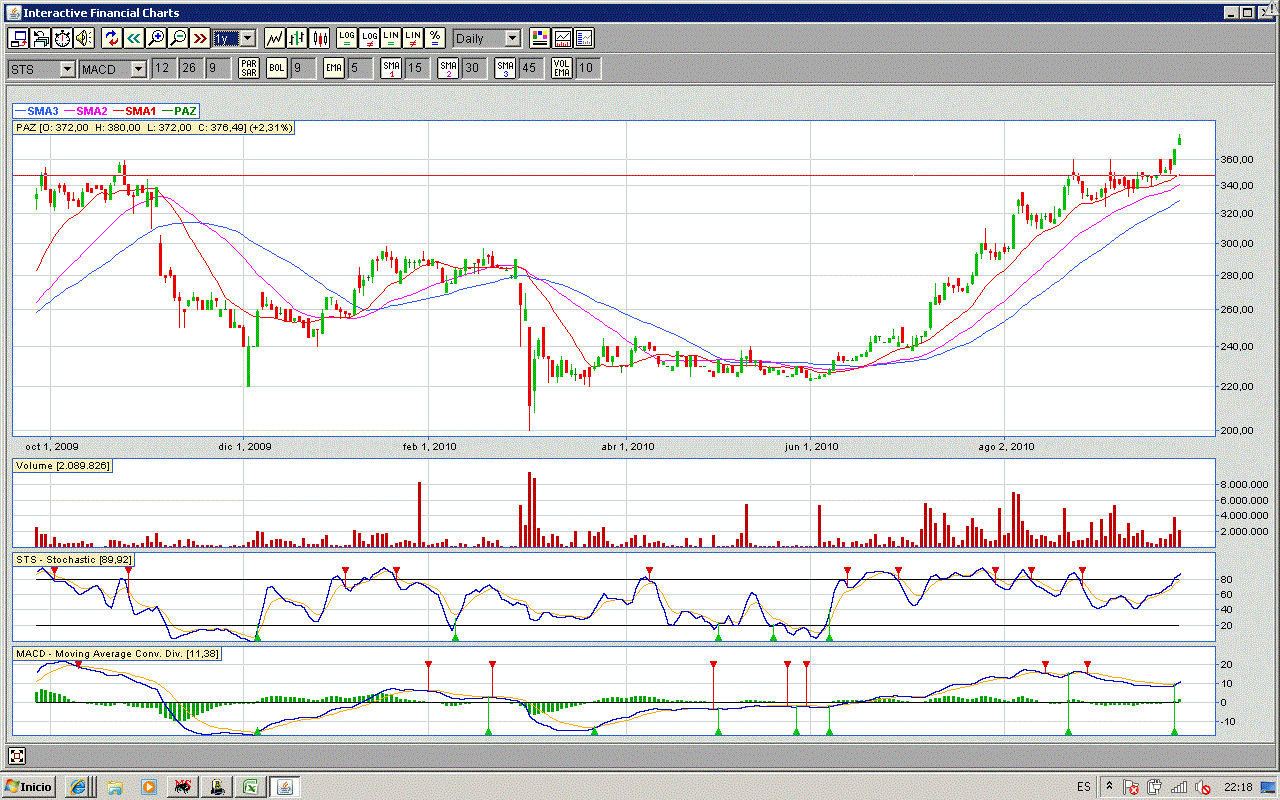The image size is (1280, 800).
Task: Click the Inicio start button
Action: point(29,787)
